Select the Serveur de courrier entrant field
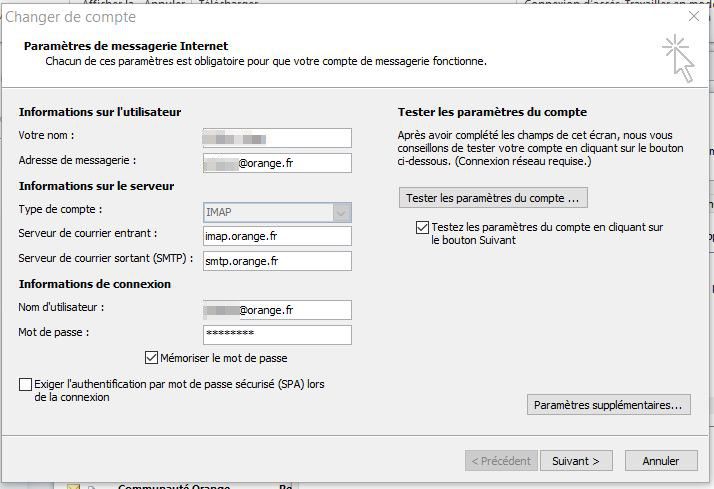 [277, 236]
